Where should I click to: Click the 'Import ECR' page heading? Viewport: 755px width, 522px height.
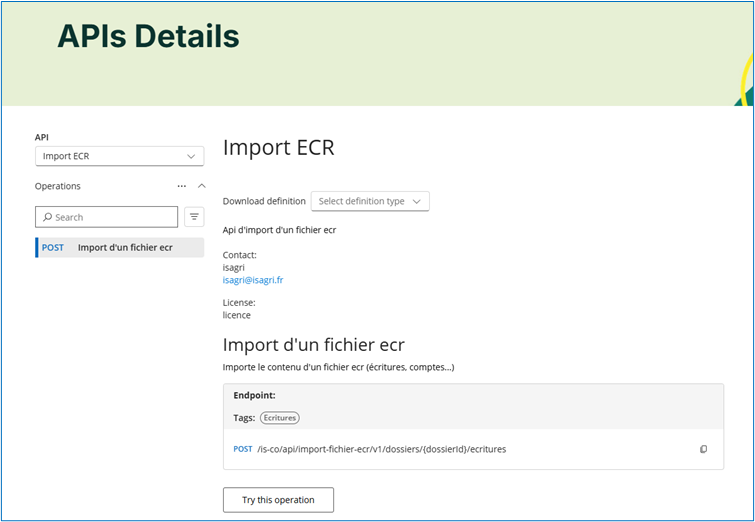click(x=278, y=148)
